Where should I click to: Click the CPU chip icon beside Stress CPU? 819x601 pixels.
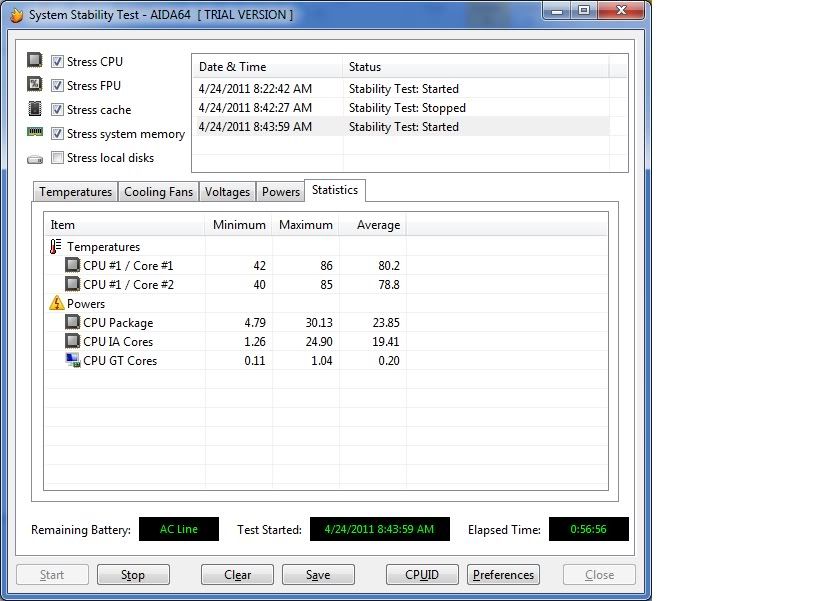(x=34, y=60)
